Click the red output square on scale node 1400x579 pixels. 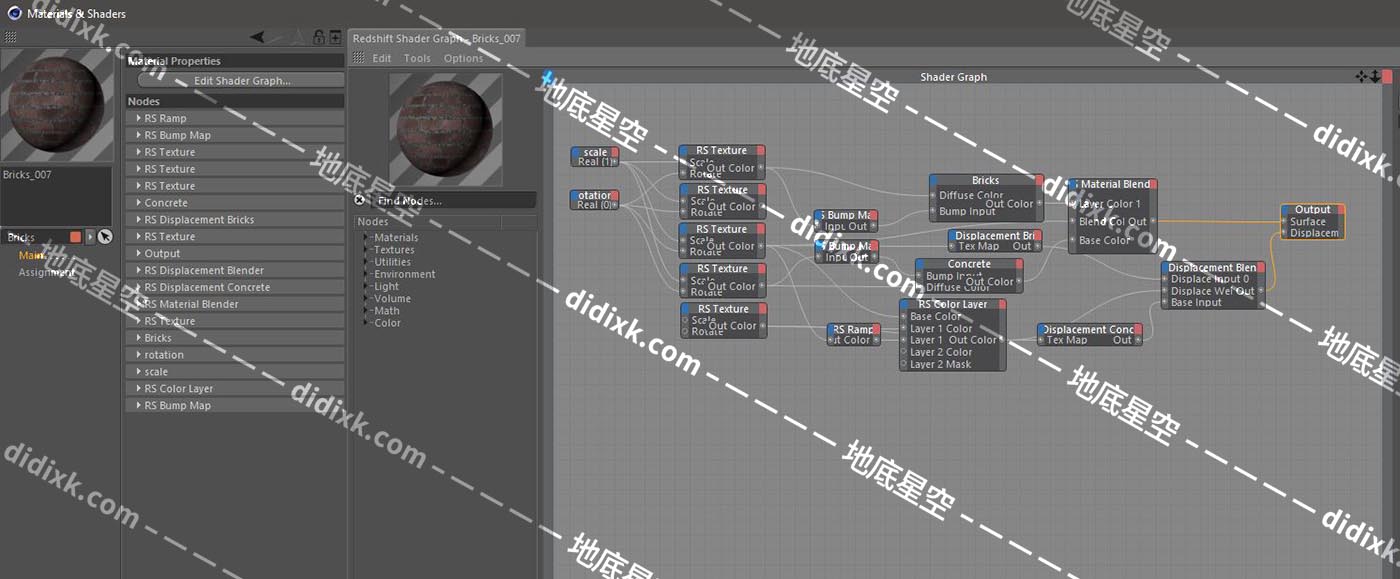pos(614,152)
